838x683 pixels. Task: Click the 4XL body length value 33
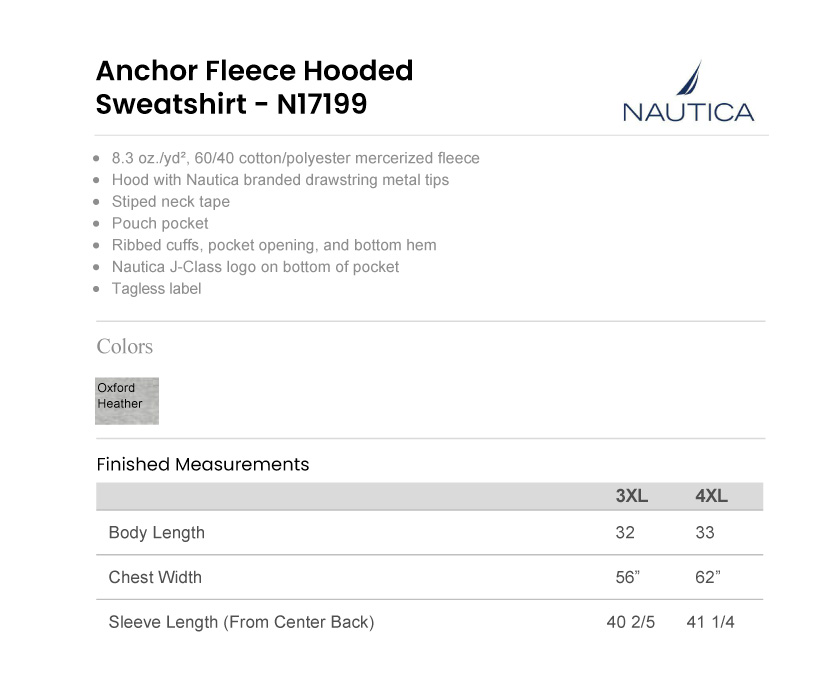[705, 533]
